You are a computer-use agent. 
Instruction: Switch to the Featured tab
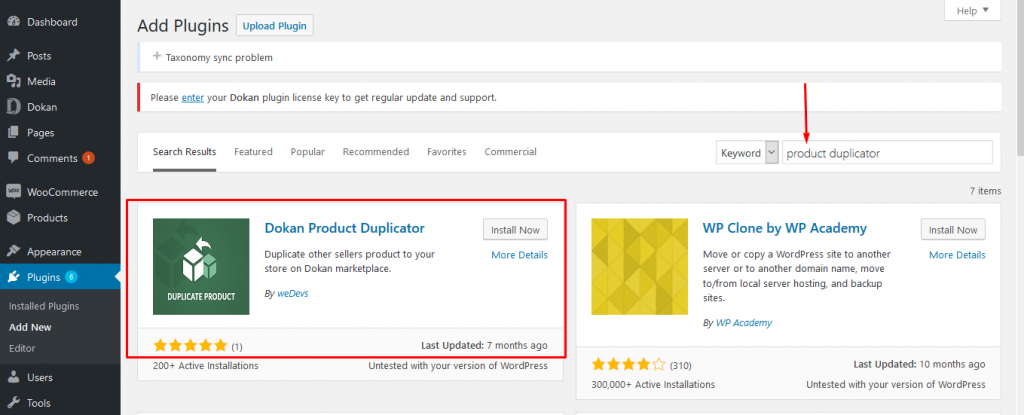pyautogui.click(x=253, y=152)
